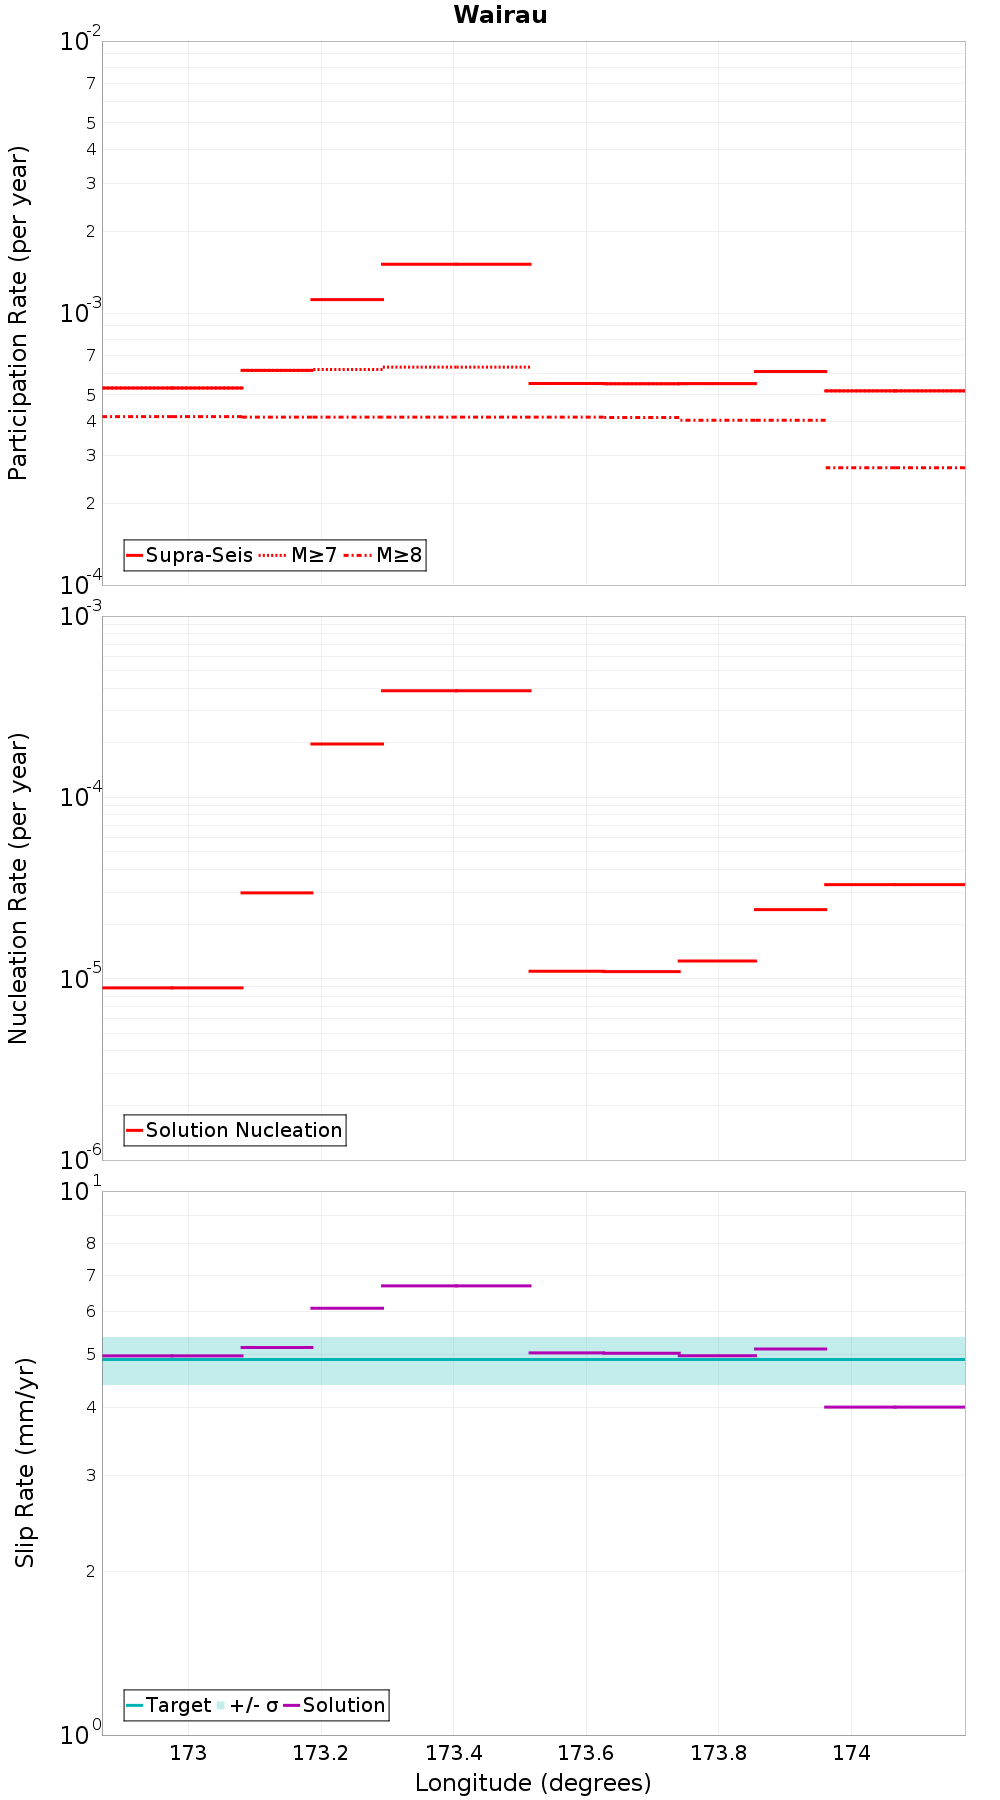Click the +/- σ legend swatch
1000x1800 pixels.
click(x=221, y=1705)
